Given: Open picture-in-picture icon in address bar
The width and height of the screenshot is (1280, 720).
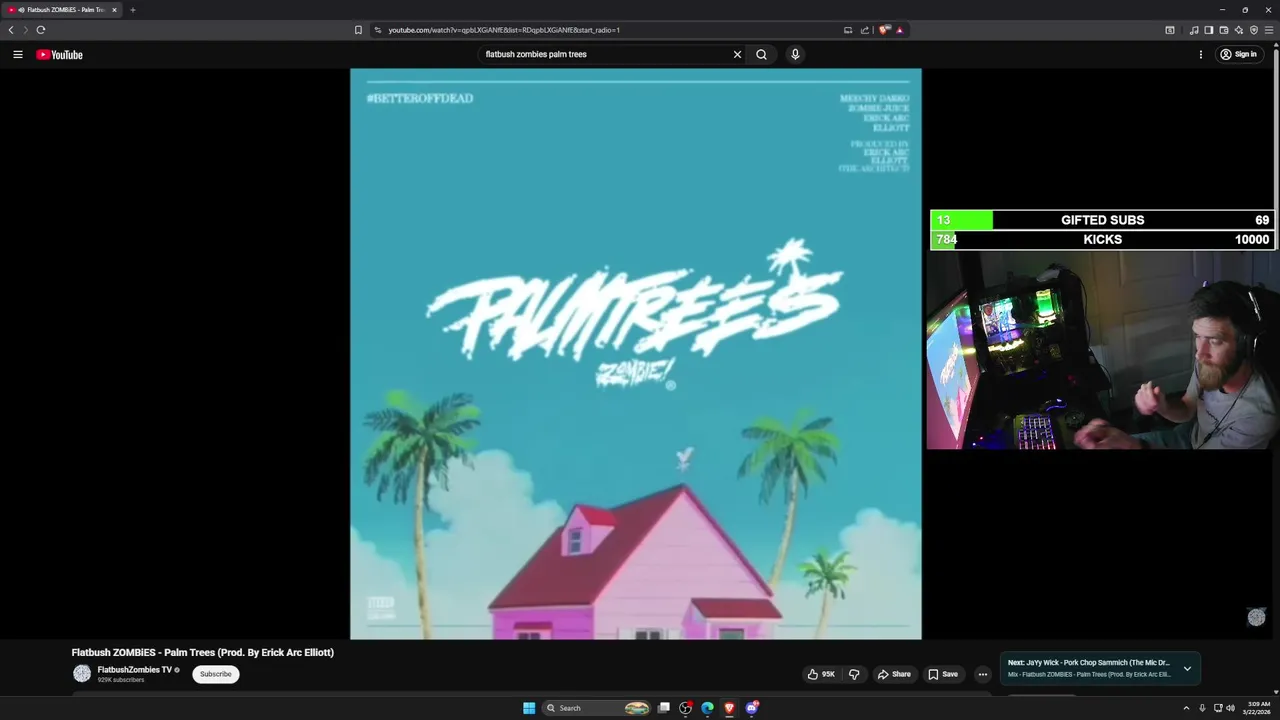Looking at the screenshot, I should 848,30.
